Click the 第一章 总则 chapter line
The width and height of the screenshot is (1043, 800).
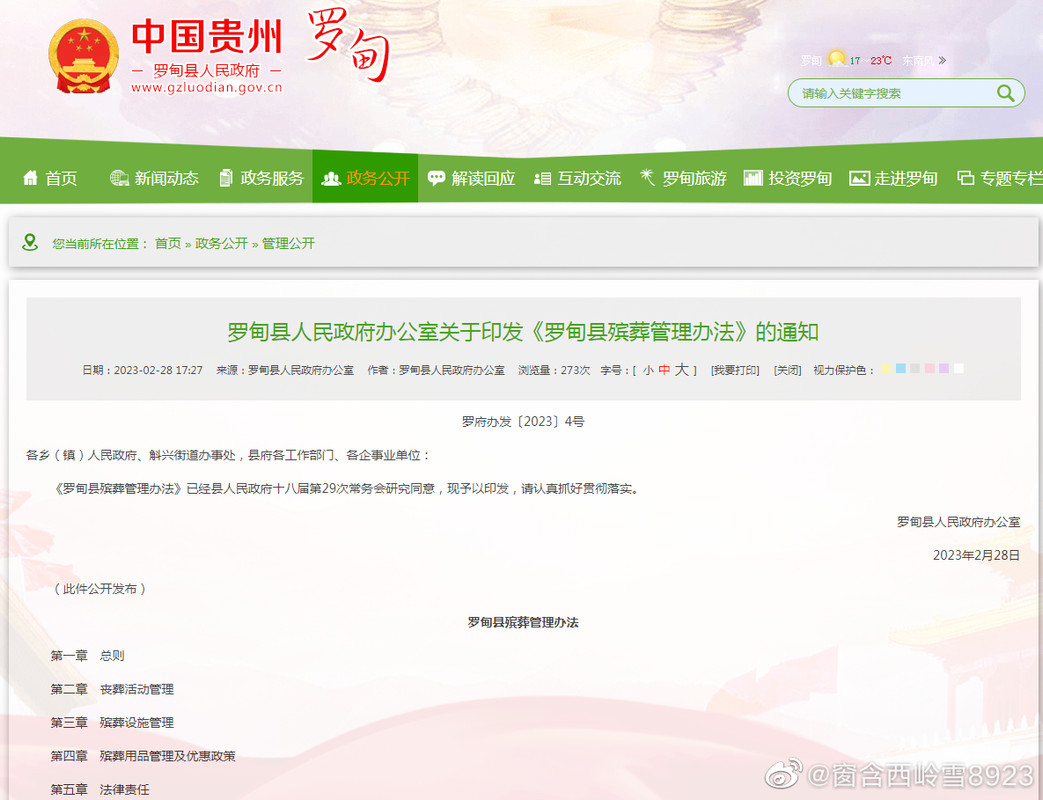(x=87, y=656)
